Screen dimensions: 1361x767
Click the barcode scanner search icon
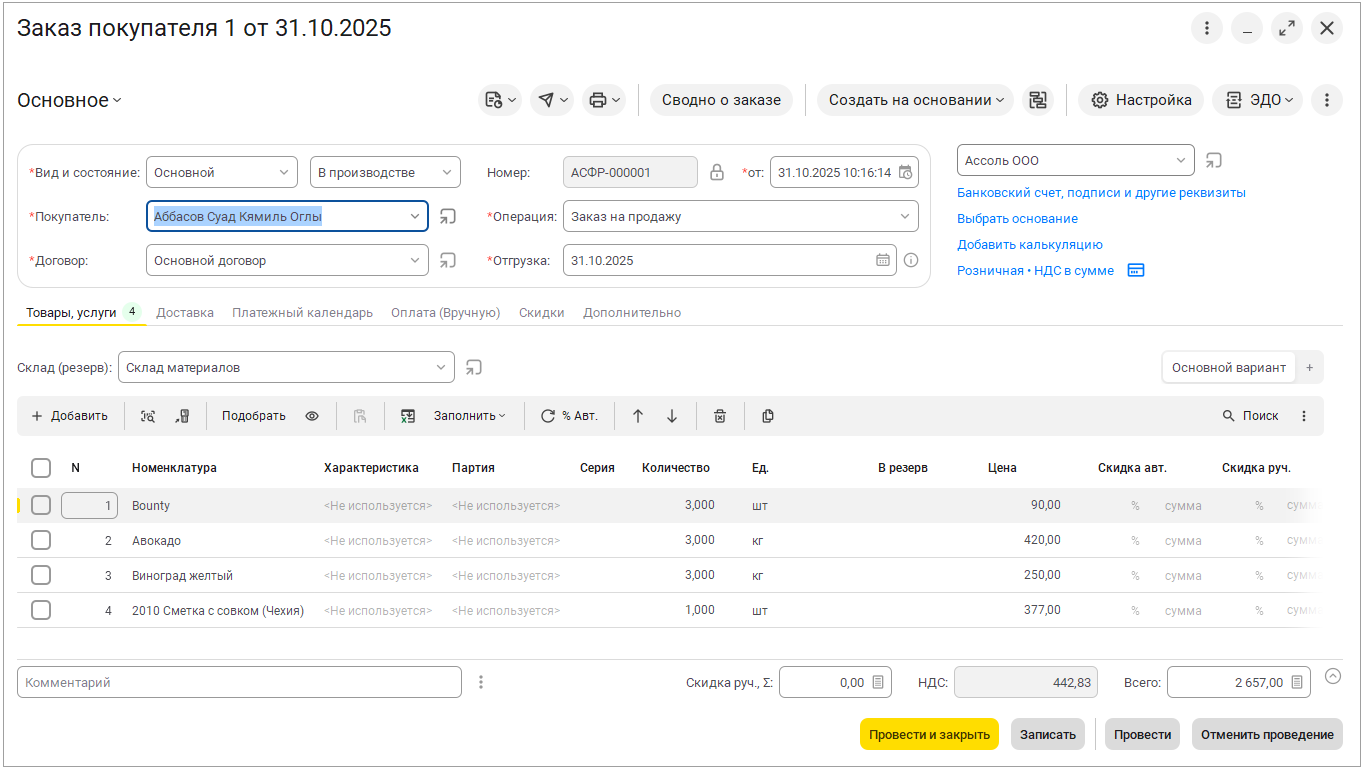[x=148, y=416]
